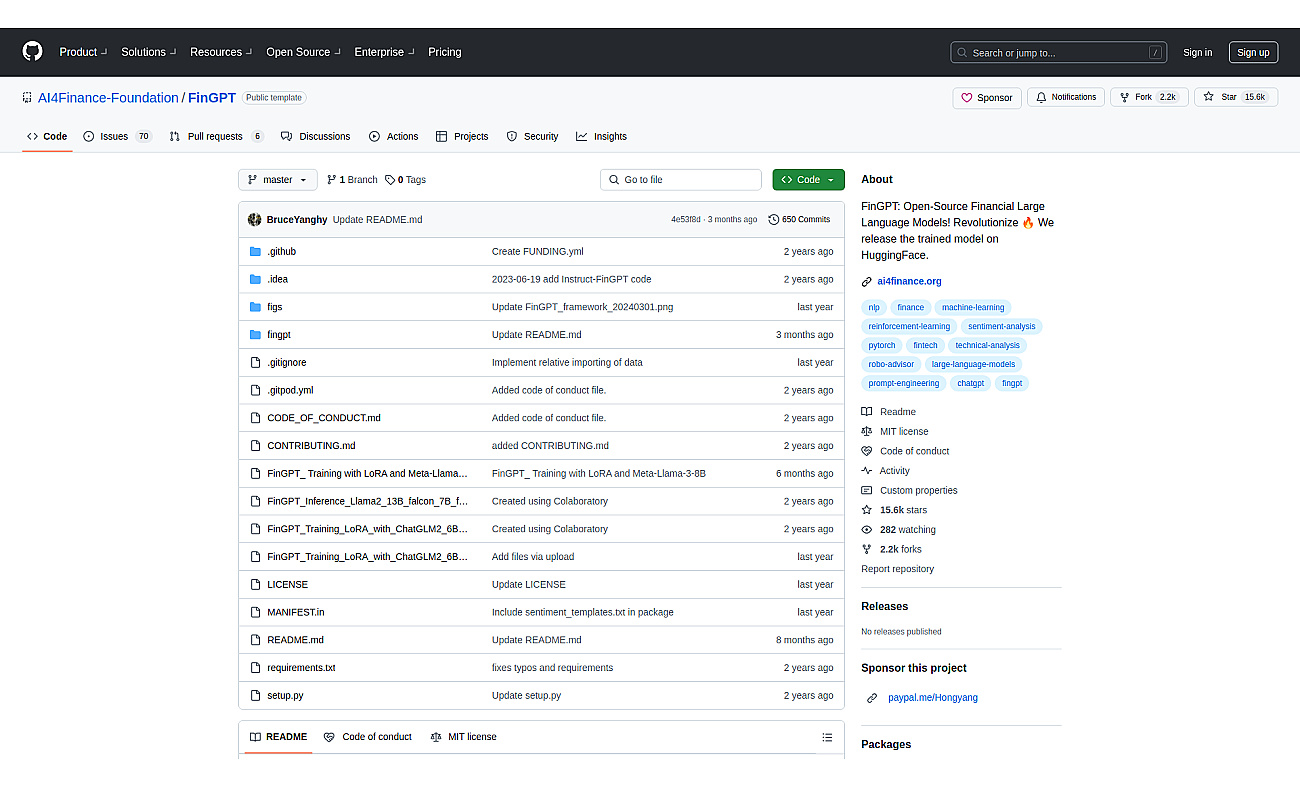1300x788 pixels.
Task: Click the LICENSE file icon
Action: pos(255,585)
